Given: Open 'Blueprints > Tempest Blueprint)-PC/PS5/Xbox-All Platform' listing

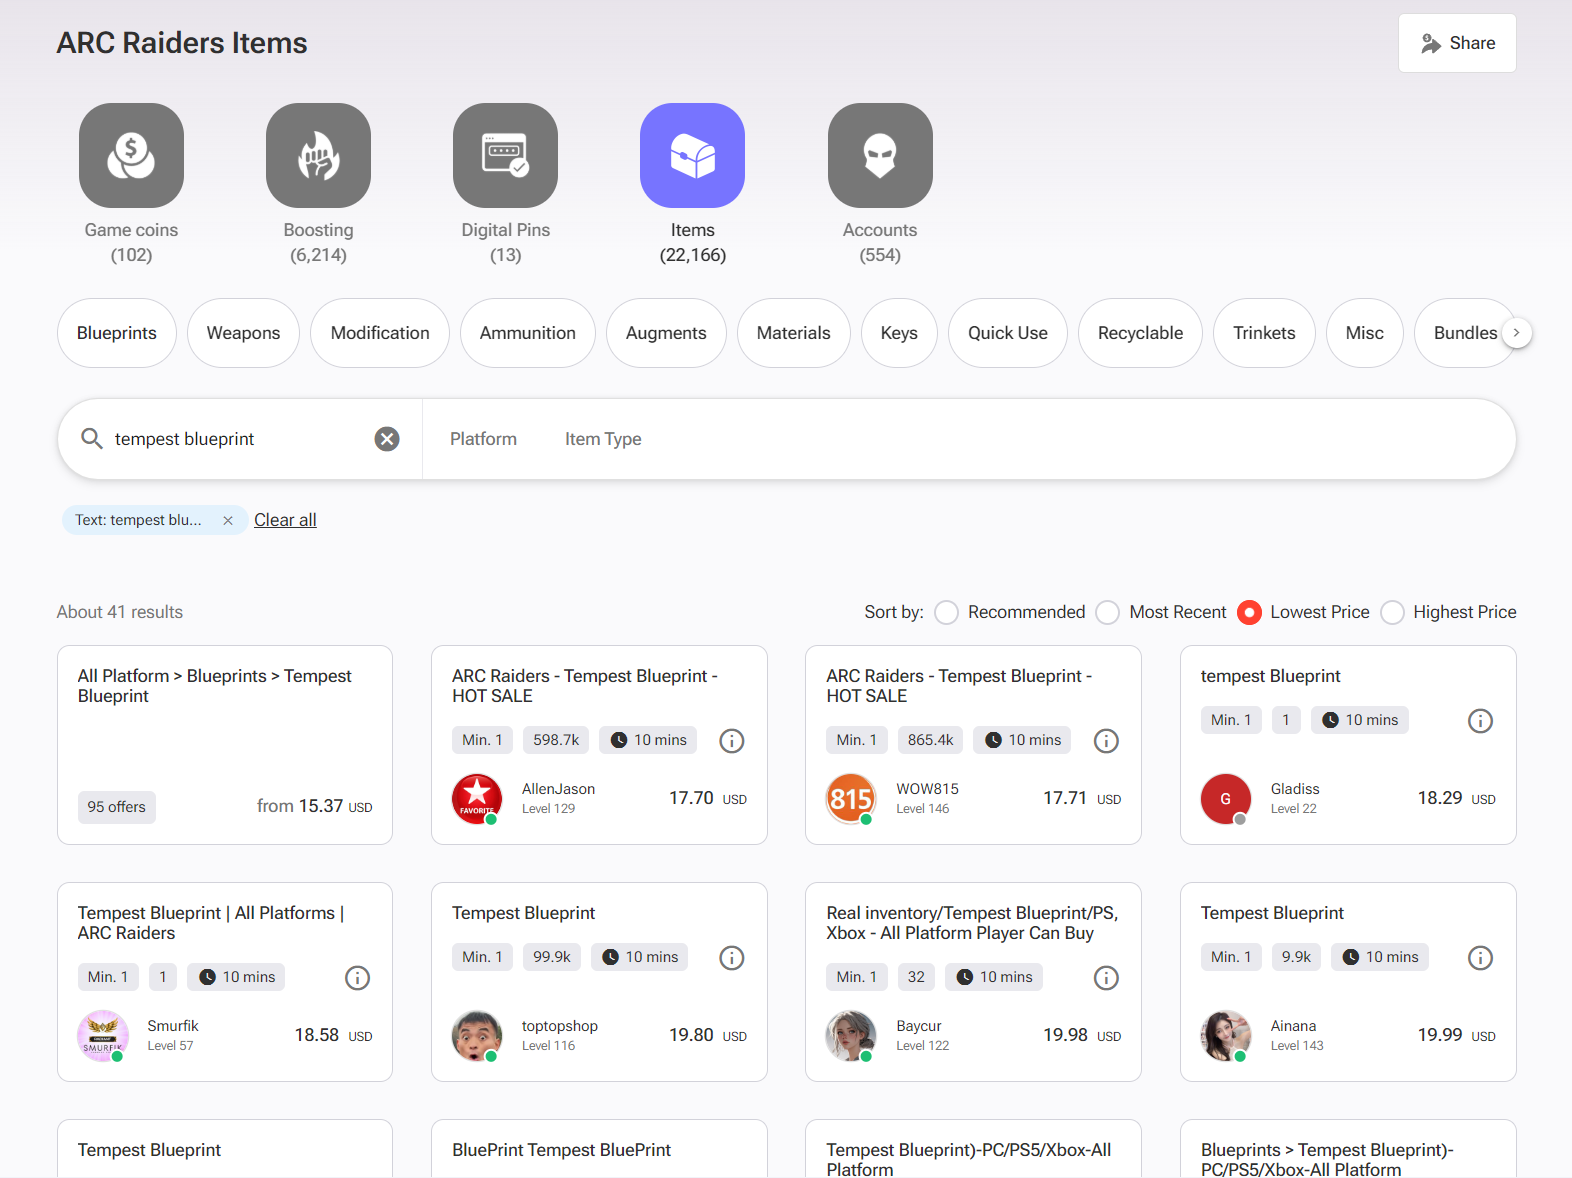Looking at the screenshot, I should click(x=1327, y=1159).
